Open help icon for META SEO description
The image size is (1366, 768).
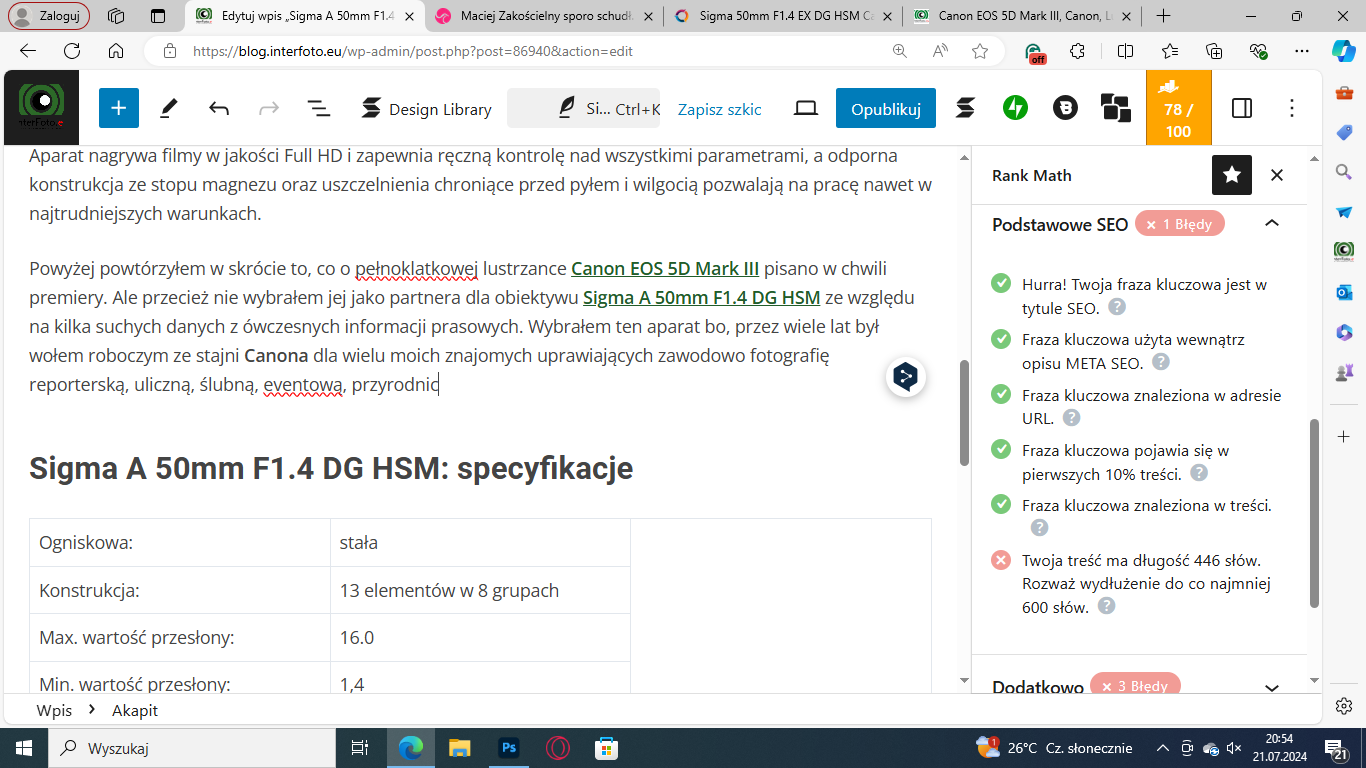(1161, 362)
